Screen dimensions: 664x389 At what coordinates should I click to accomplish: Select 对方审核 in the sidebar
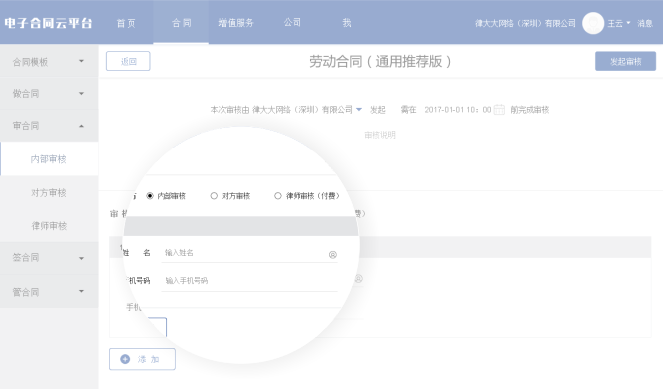click(49, 193)
